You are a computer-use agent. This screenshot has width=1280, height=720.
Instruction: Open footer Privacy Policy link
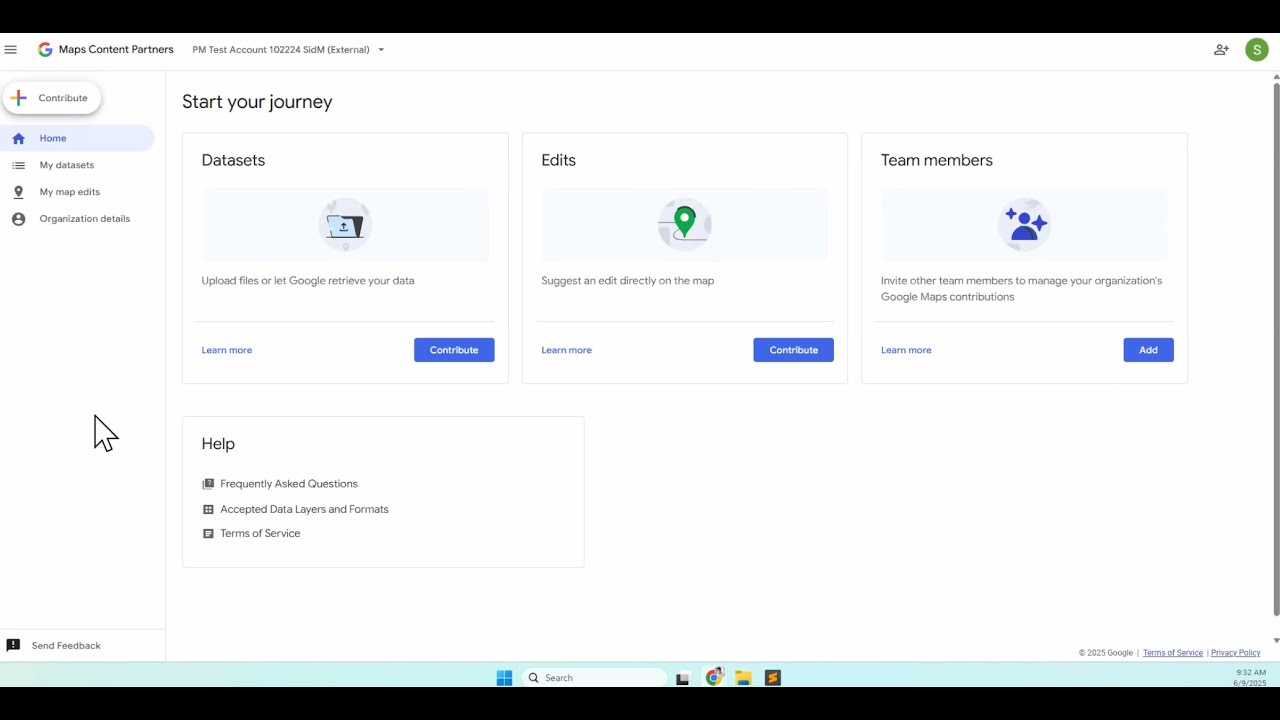click(x=1236, y=653)
